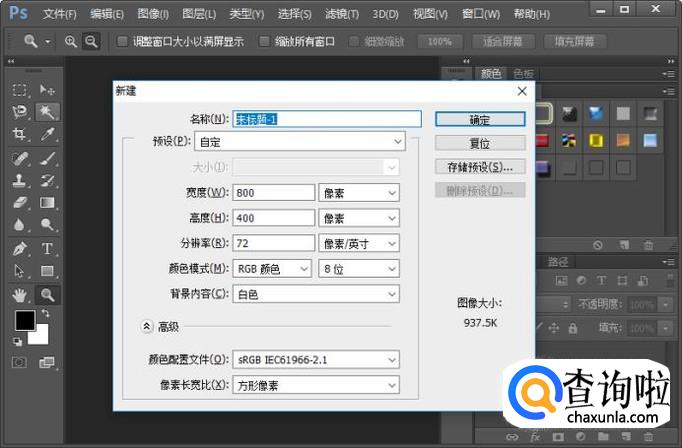
Task: Click the white background color swatch
Action: 41,337
